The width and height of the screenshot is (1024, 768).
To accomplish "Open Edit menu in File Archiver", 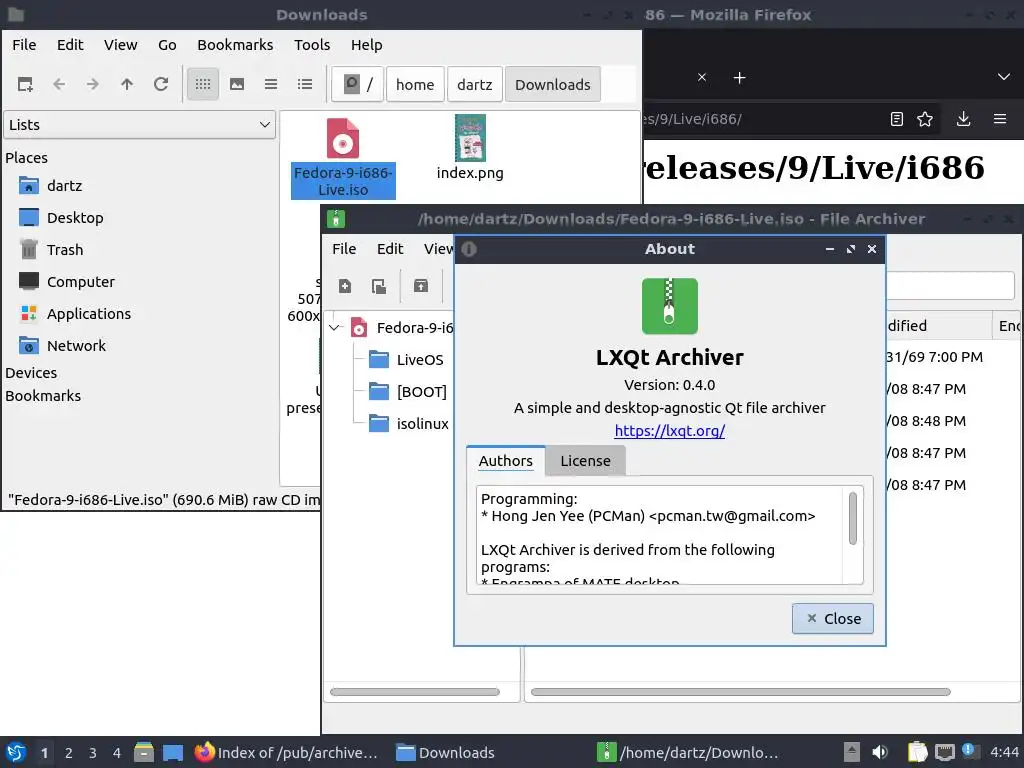I will 390,249.
